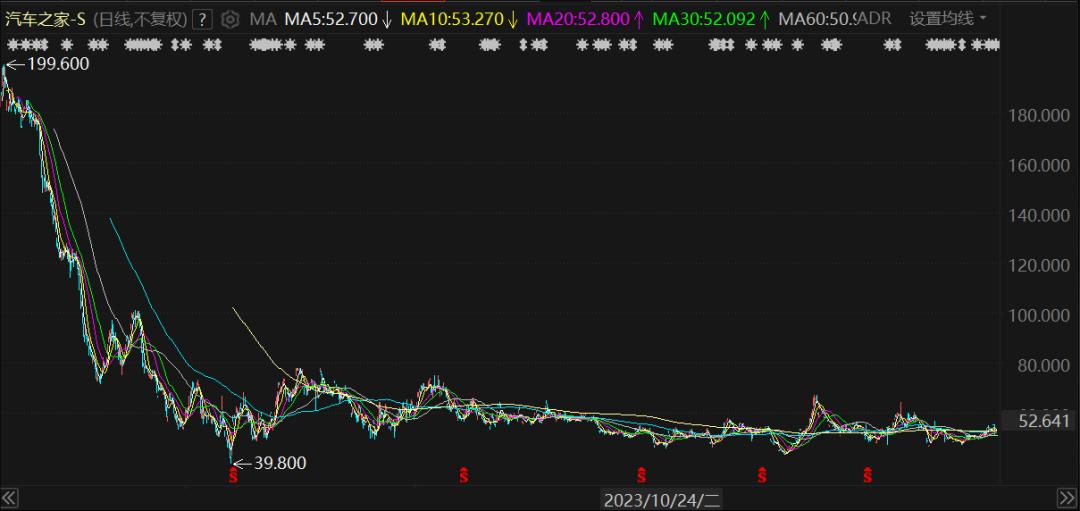Click the 2023/10/24/二 date marker
The height and width of the screenshot is (511, 1080).
662,499
